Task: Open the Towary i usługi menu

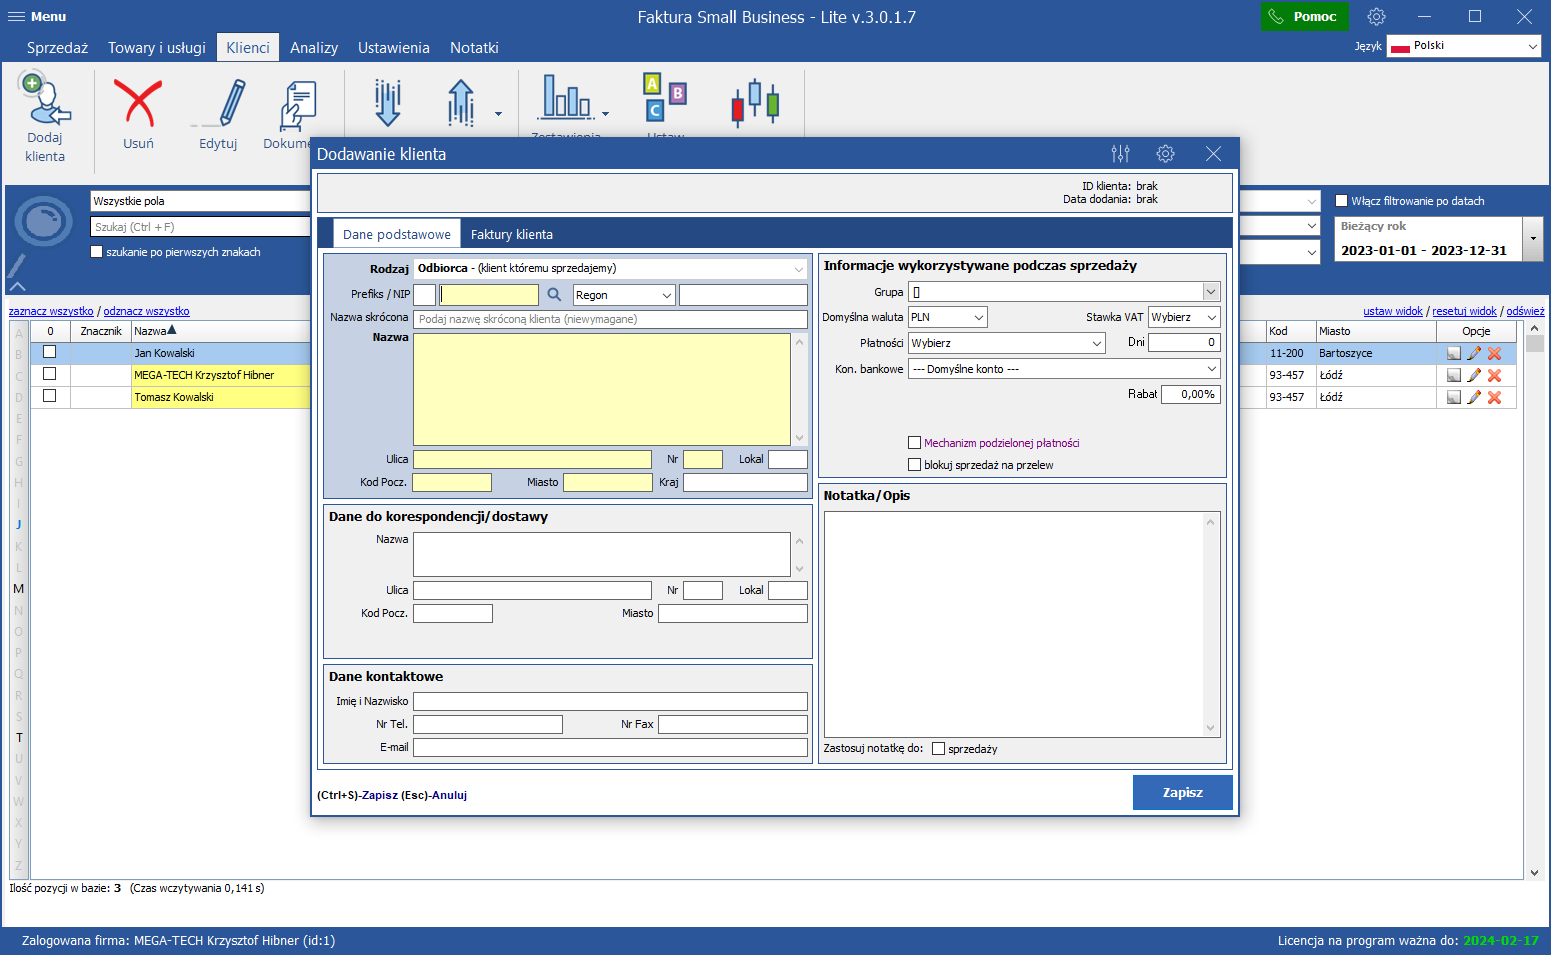Action: [157, 48]
